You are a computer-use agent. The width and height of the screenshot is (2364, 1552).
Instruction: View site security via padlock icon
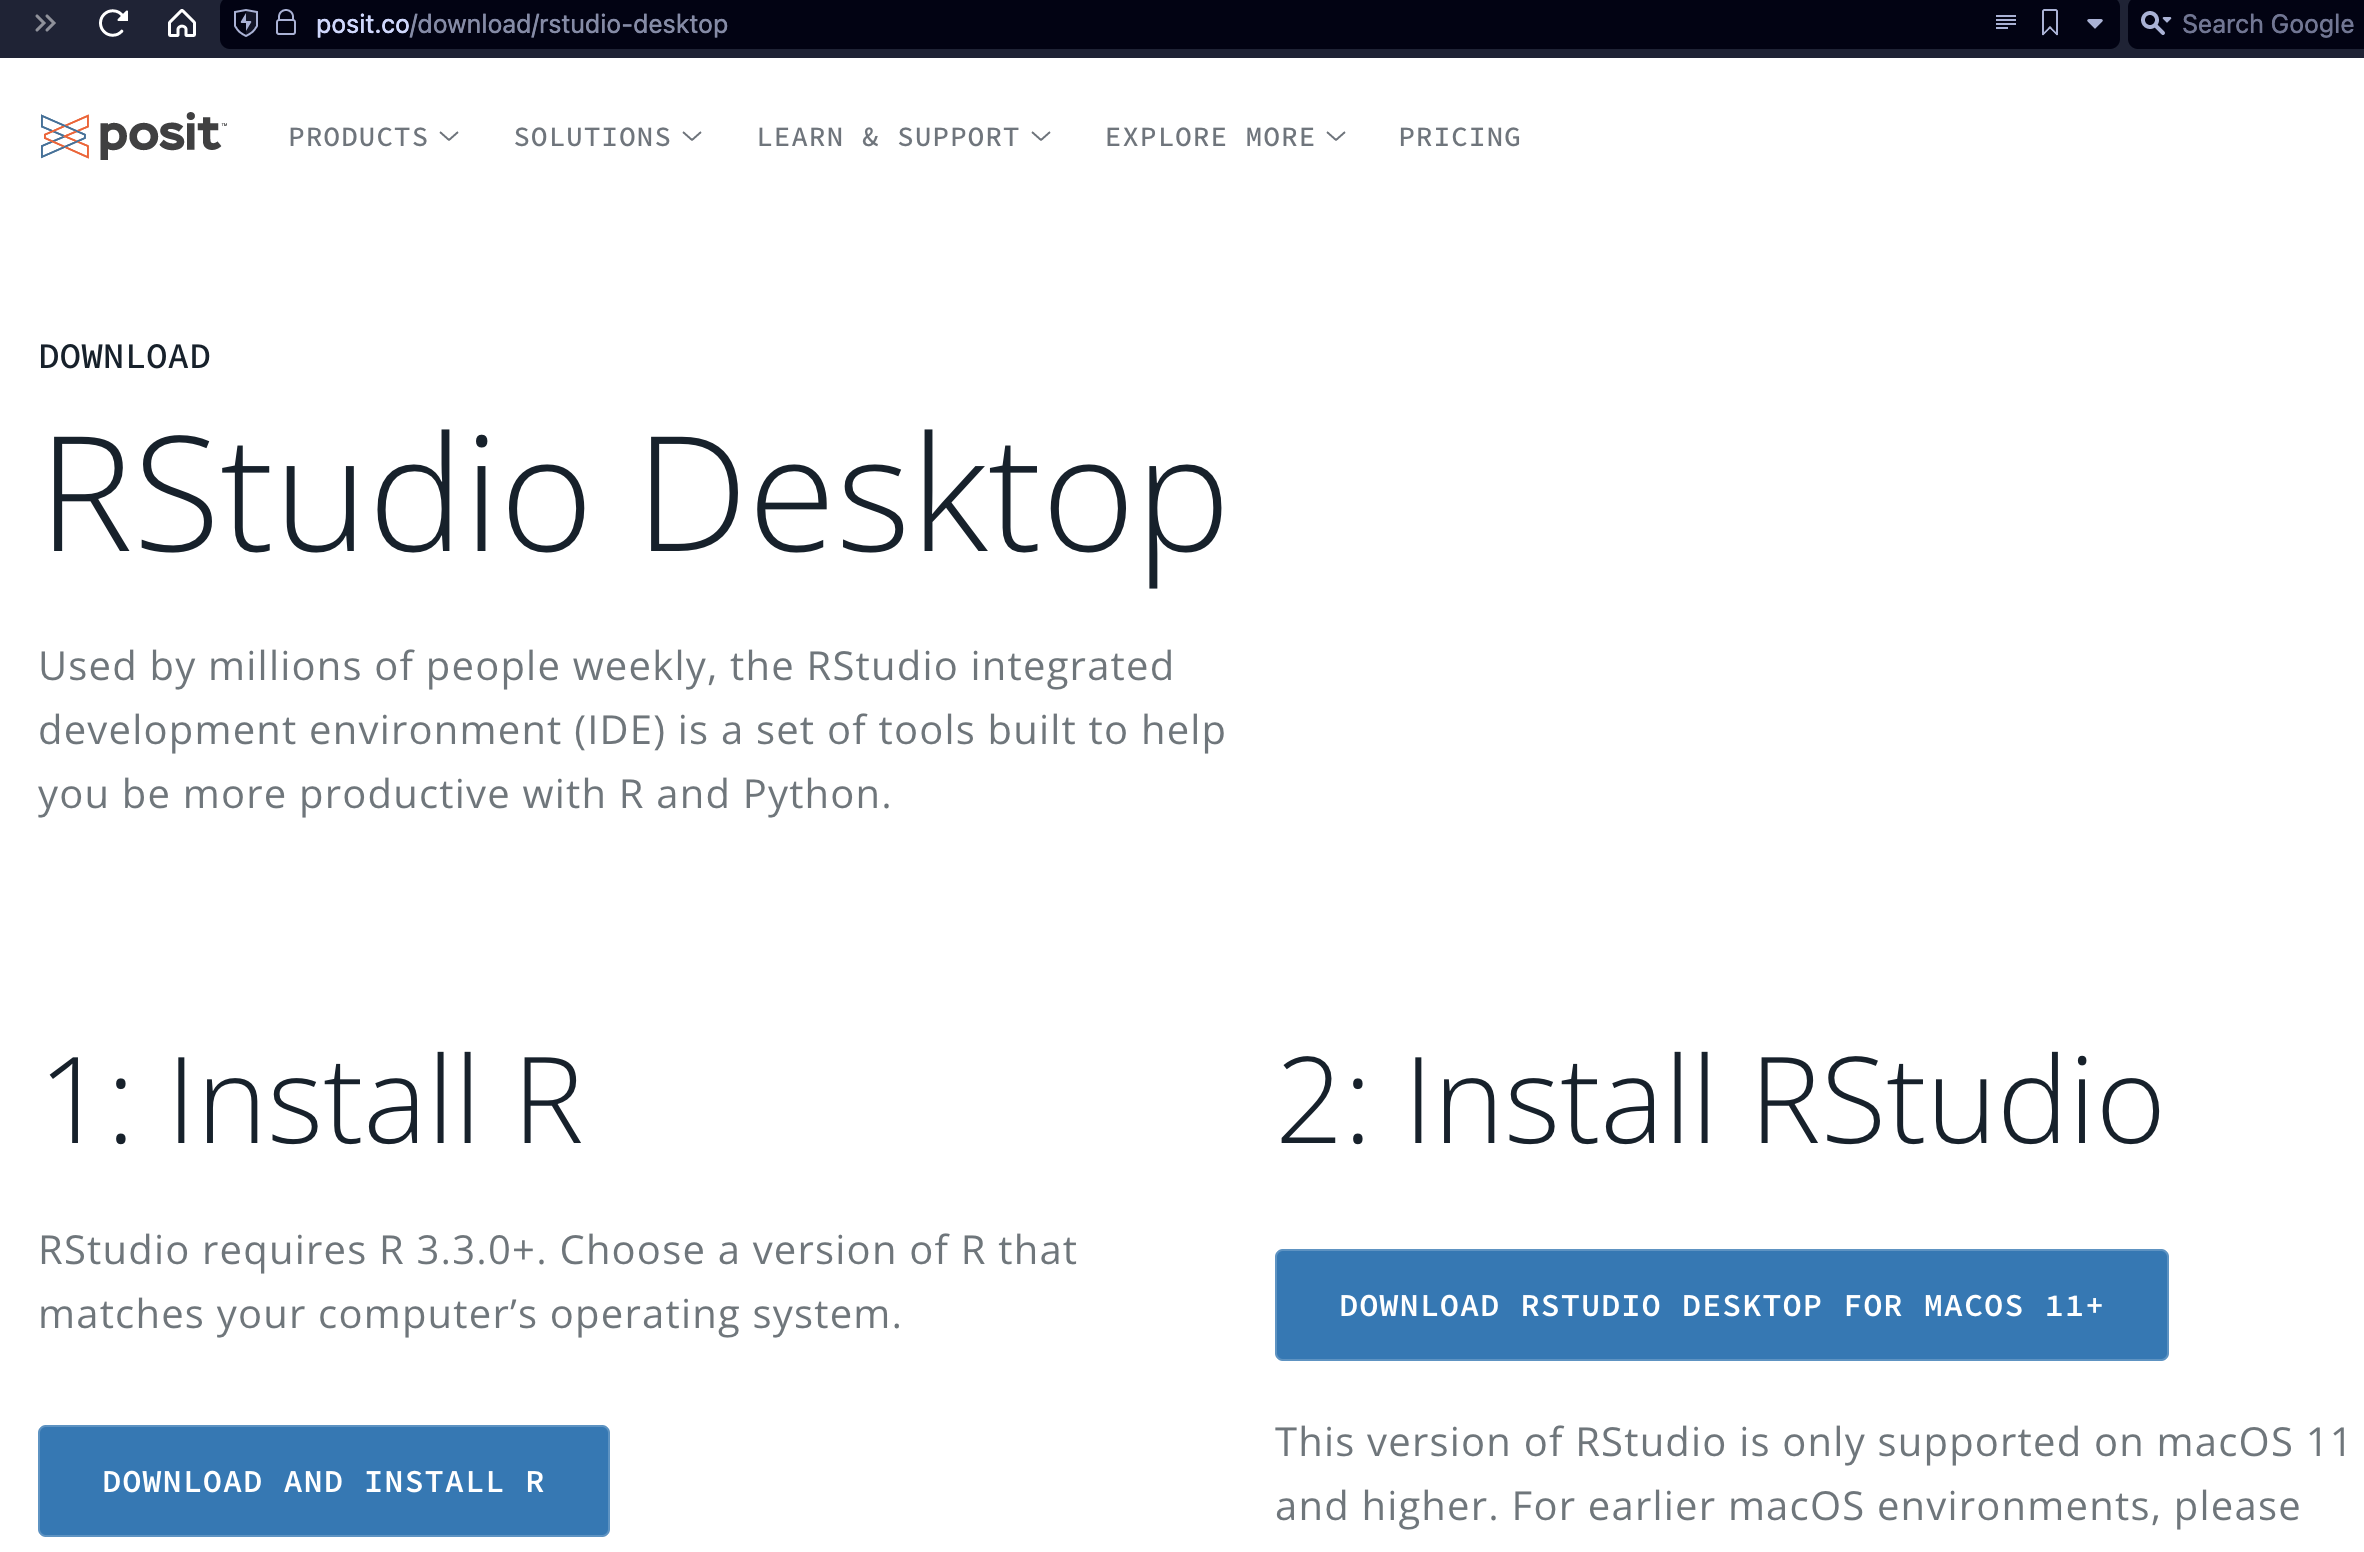pyautogui.click(x=287, y=23)
